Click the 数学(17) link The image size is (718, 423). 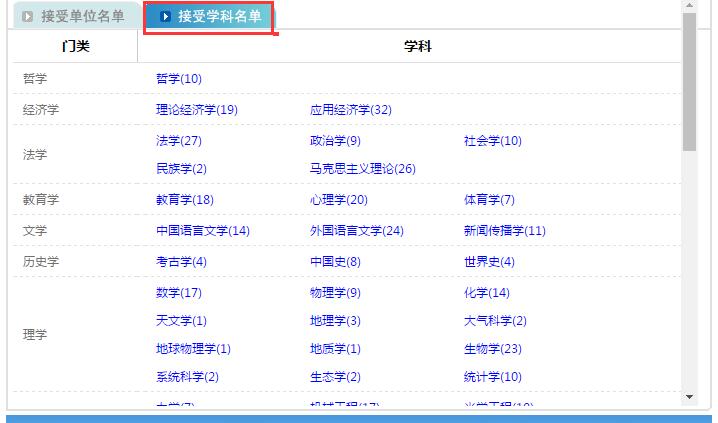coord(179,293)
